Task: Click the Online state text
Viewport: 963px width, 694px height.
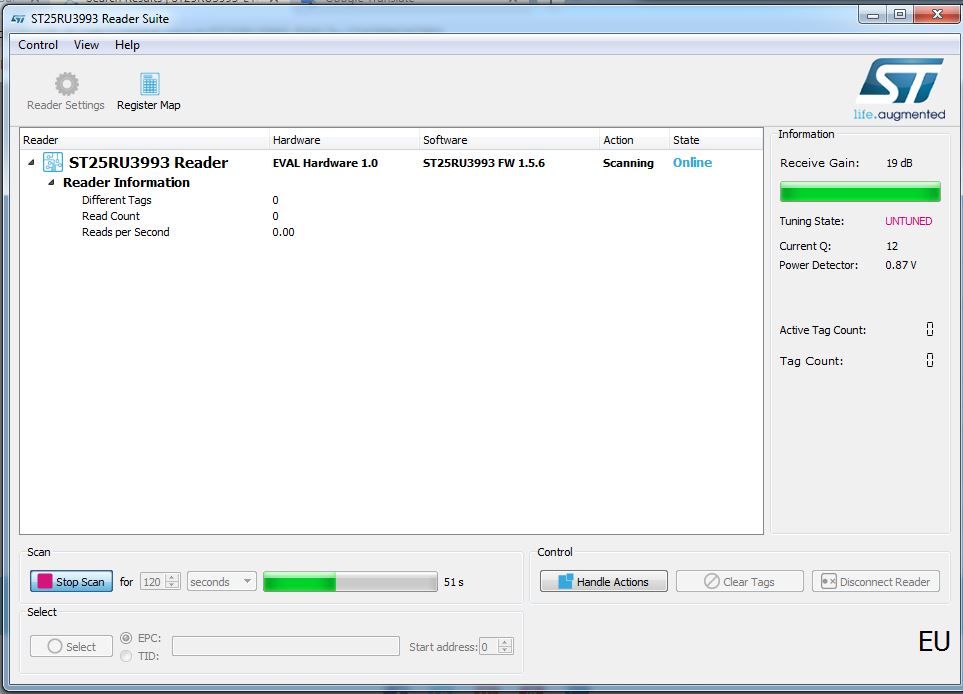Action: pyautogui.click(x=692, y=163)
